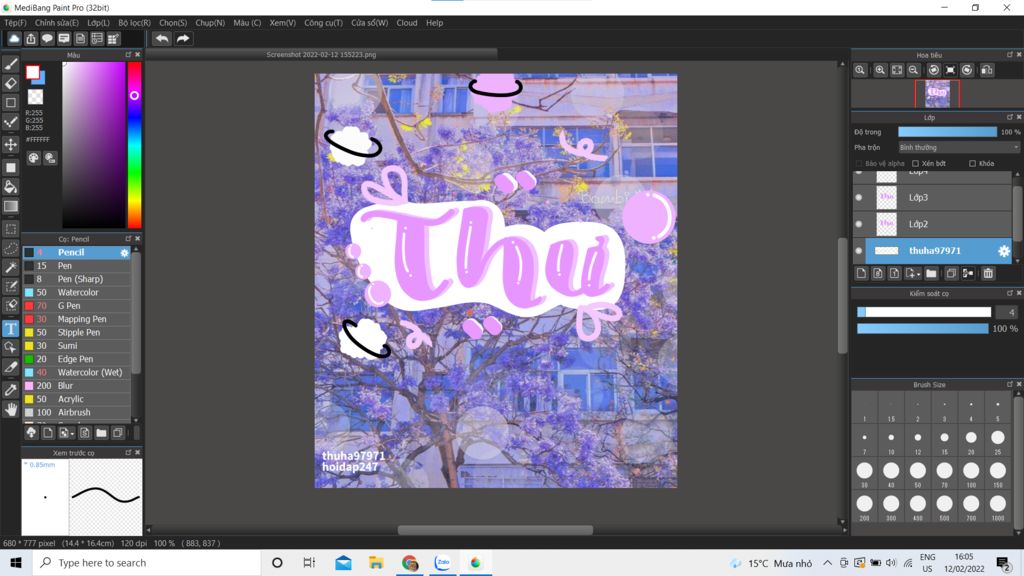Open the Lớp(L) menu

(99, 23)
